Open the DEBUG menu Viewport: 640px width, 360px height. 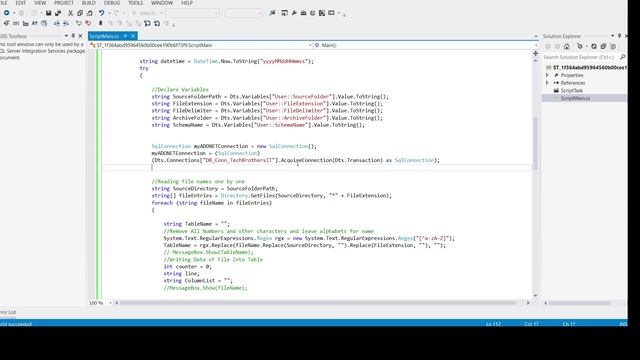112,3
